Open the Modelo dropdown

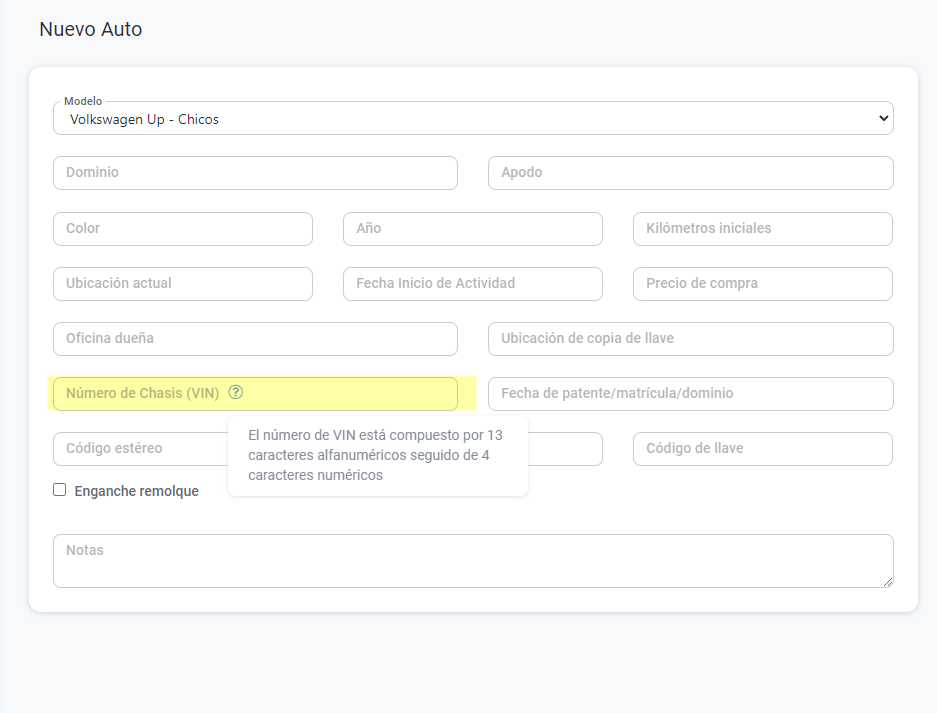(472, 119)
